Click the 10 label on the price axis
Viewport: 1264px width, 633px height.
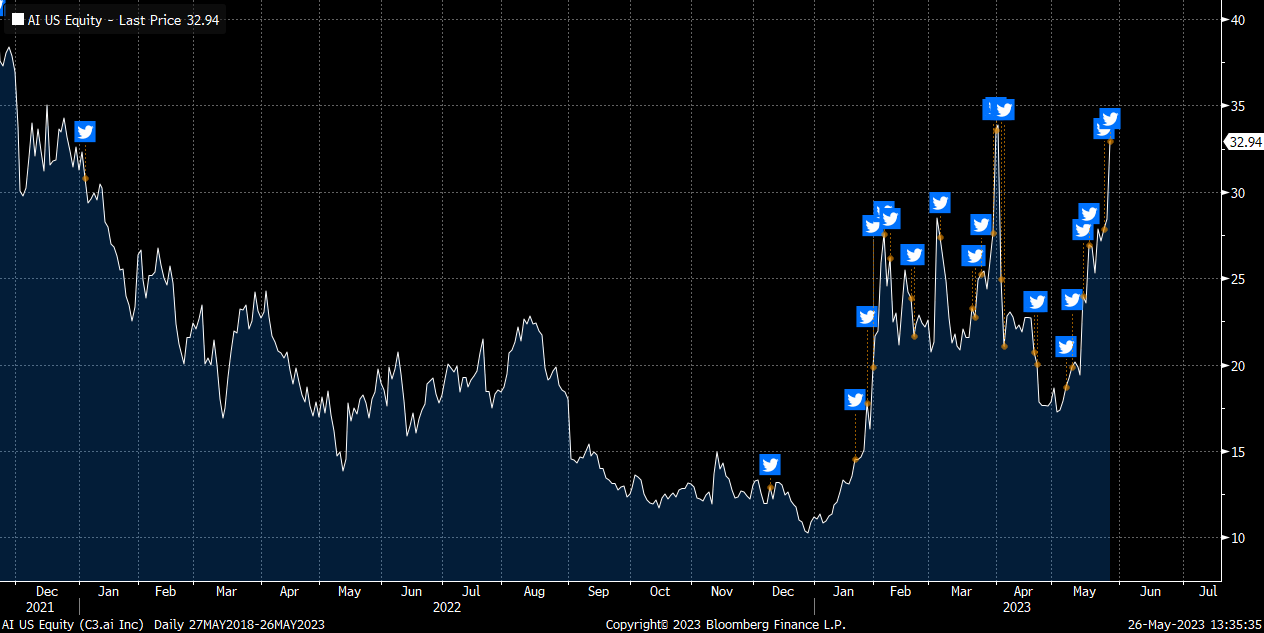[x=1237, y=538]
